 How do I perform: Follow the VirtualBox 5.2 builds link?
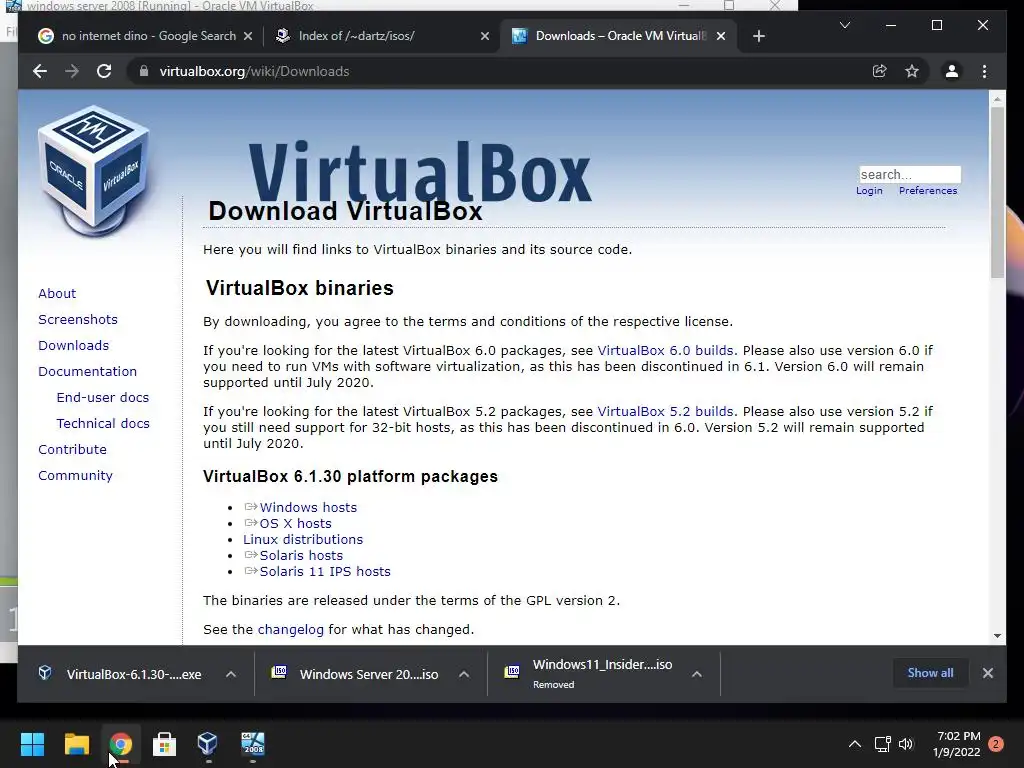(x=665, y=412)
